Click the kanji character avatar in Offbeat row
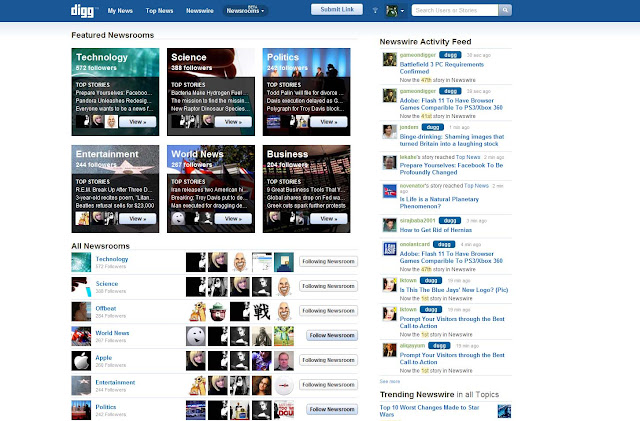Image resolution: width=640 pixels, height=421 pixels. (262, 312)
